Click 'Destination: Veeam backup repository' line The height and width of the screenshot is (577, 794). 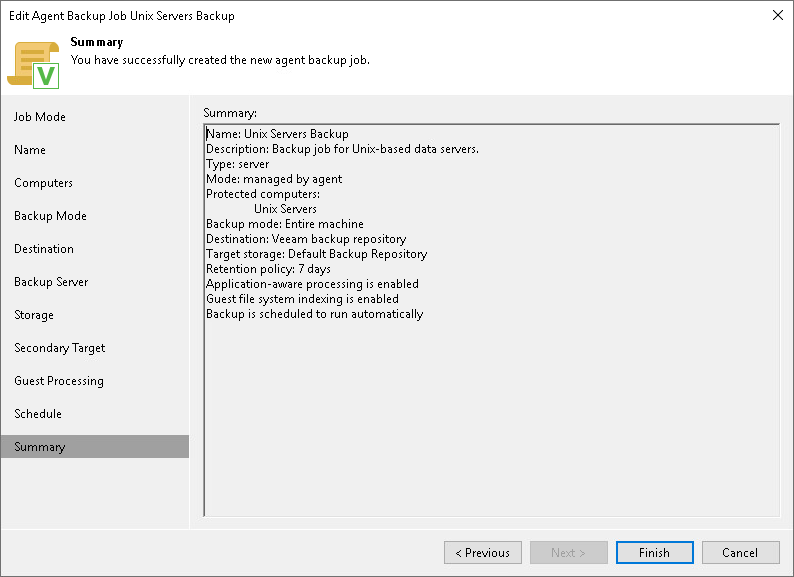306,239
